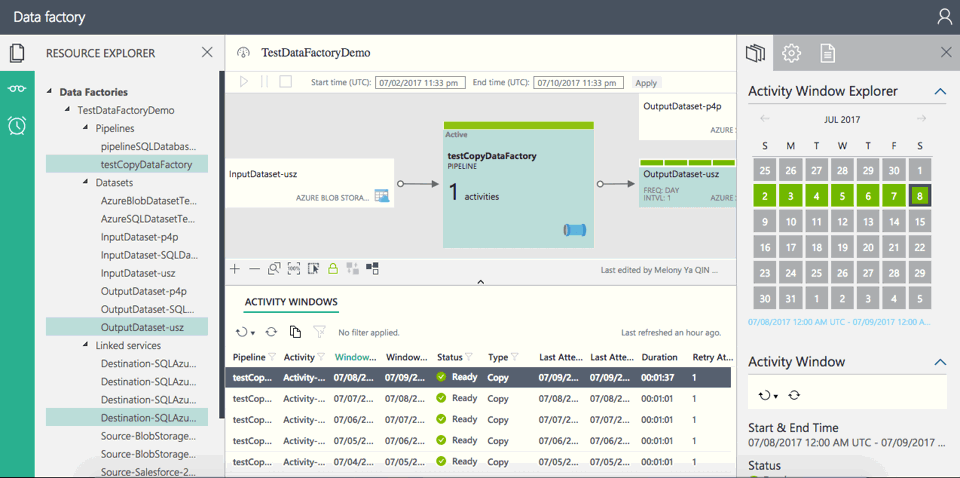
Task: Select testCopyDataFactory in resource tree
Action: pos(127,164)
